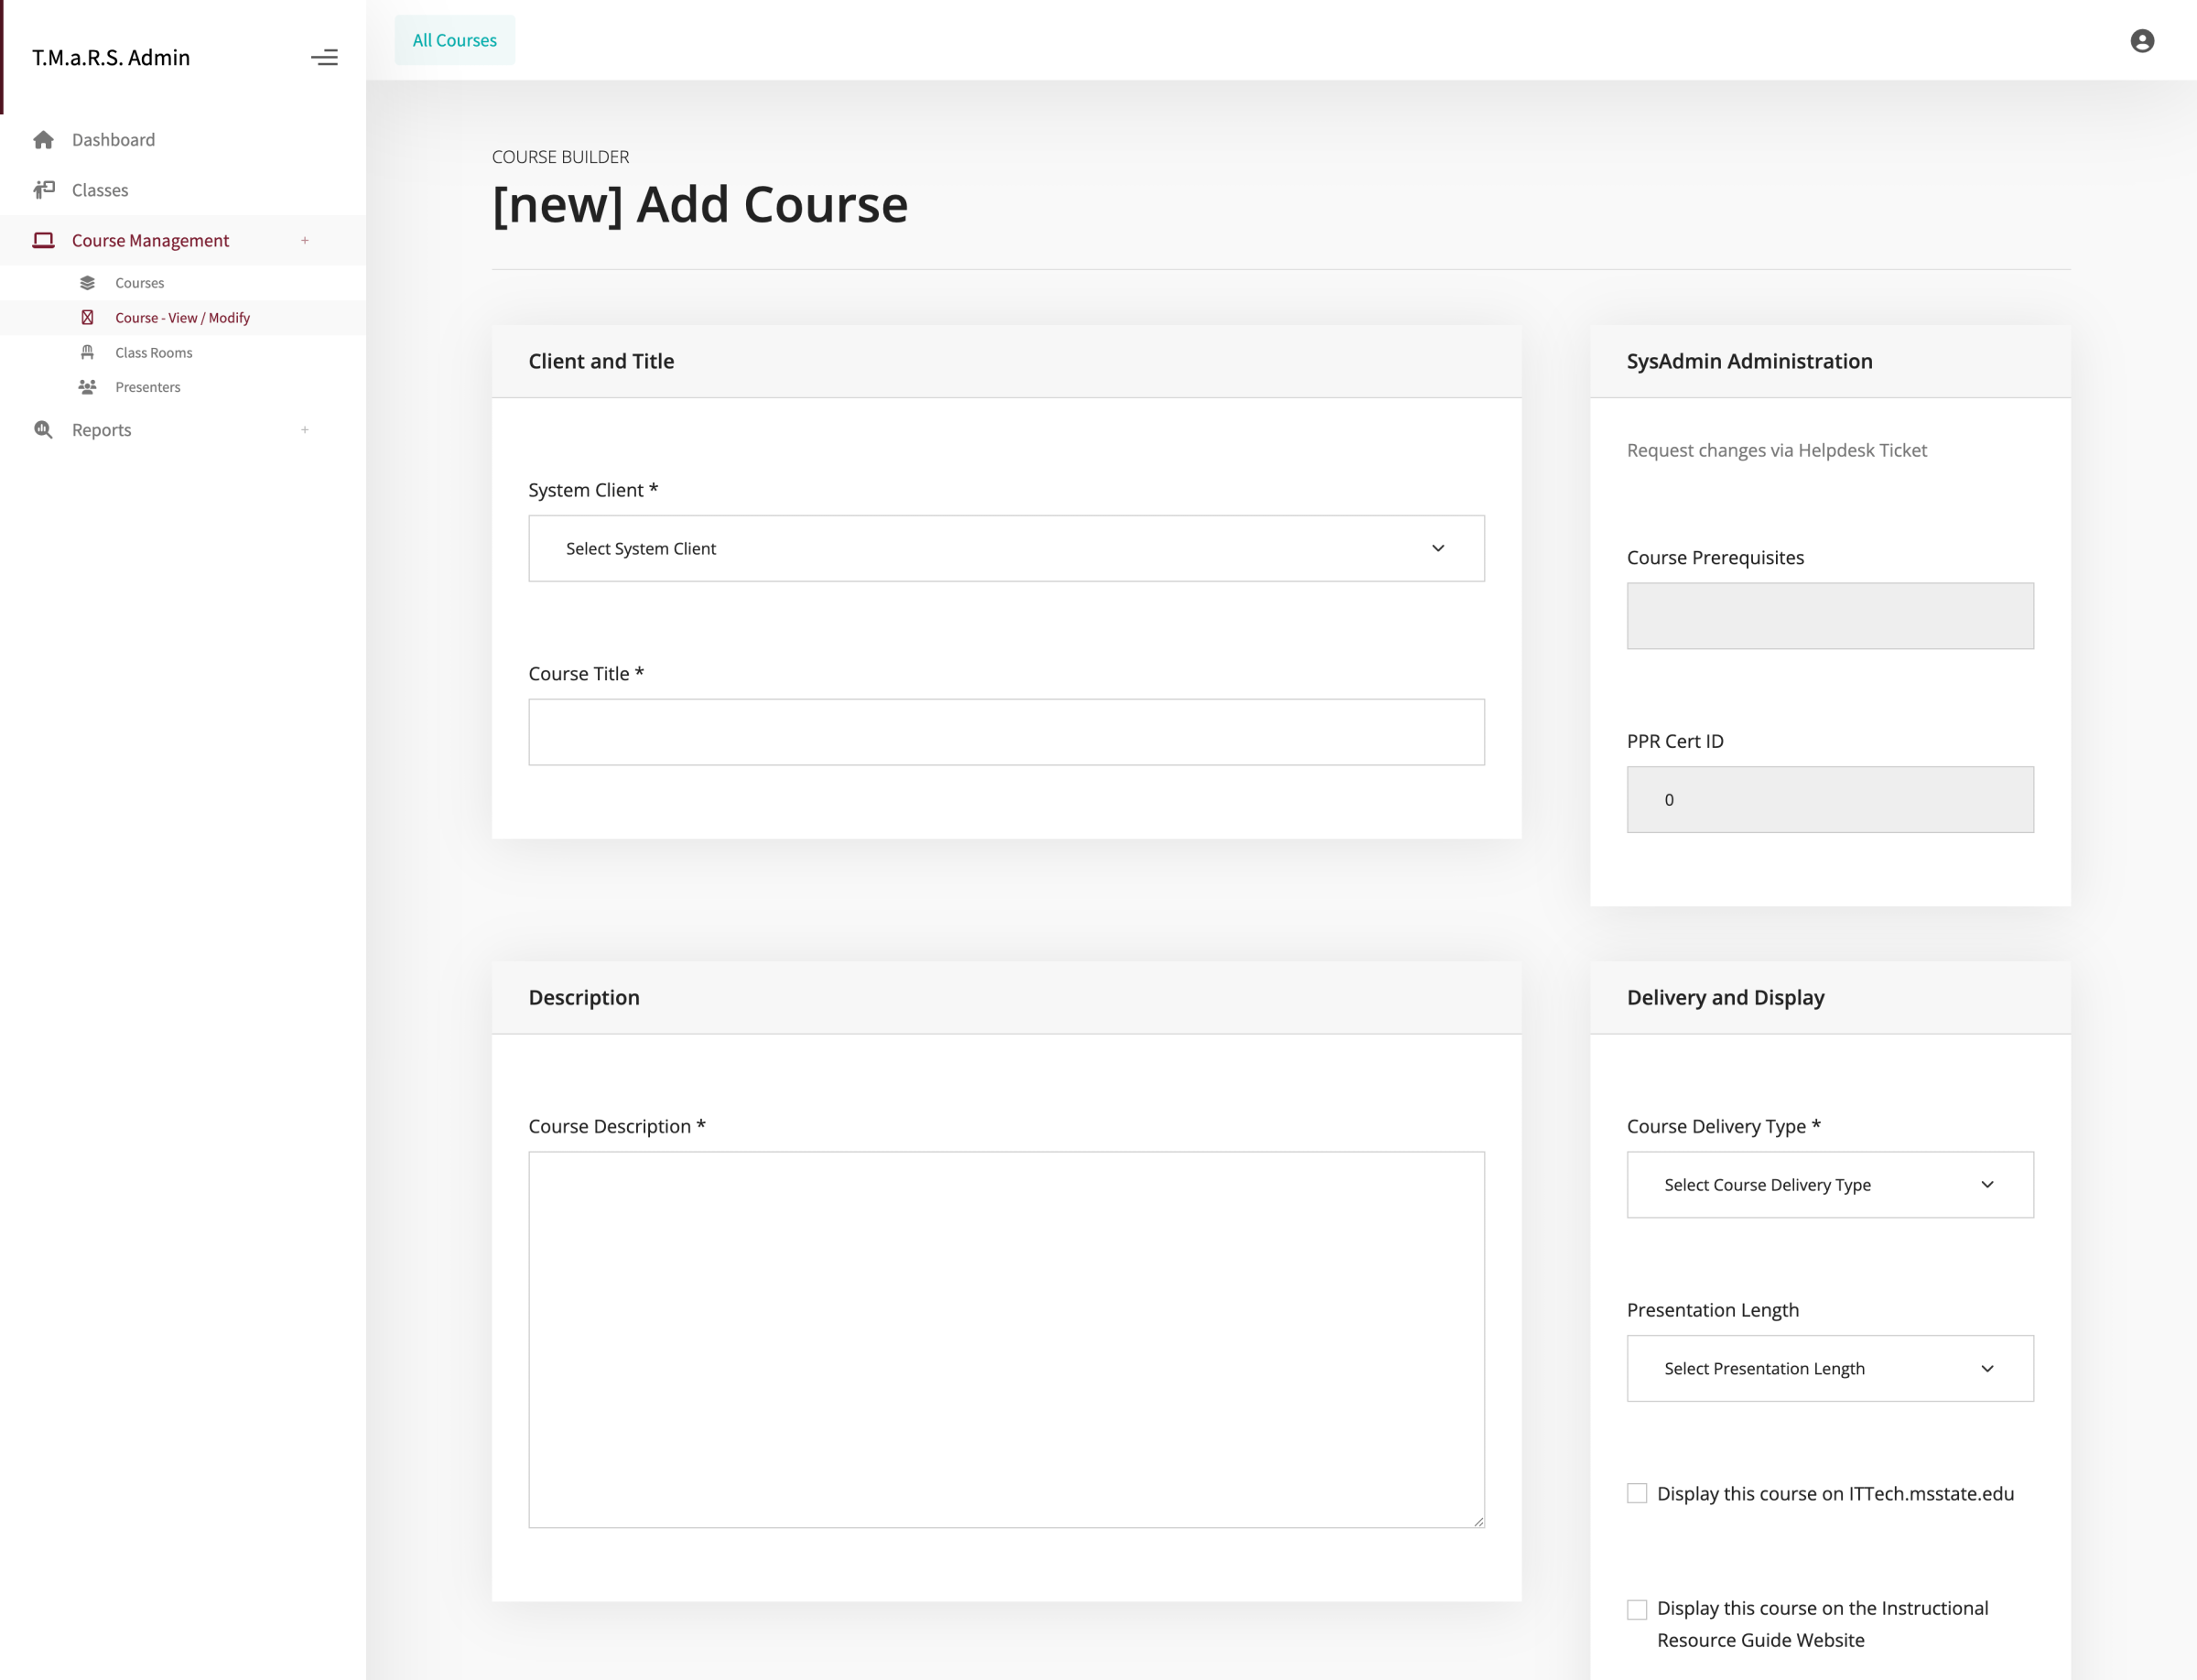Switch to the All Courses tab

454,40
